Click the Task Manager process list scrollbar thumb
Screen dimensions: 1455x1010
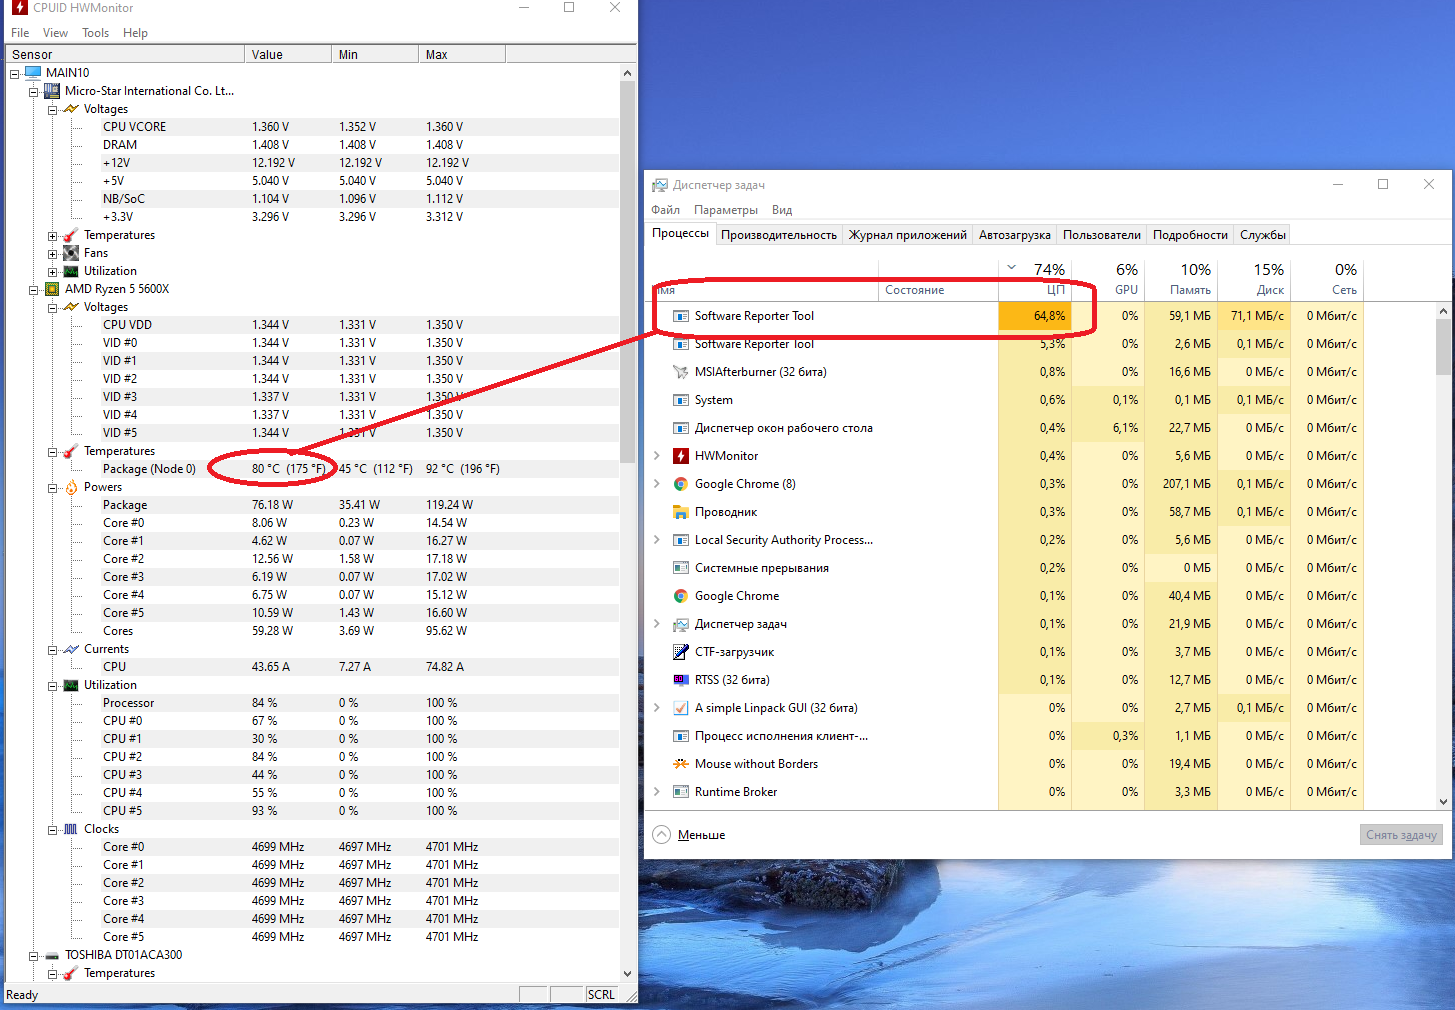pos(1443,347)
